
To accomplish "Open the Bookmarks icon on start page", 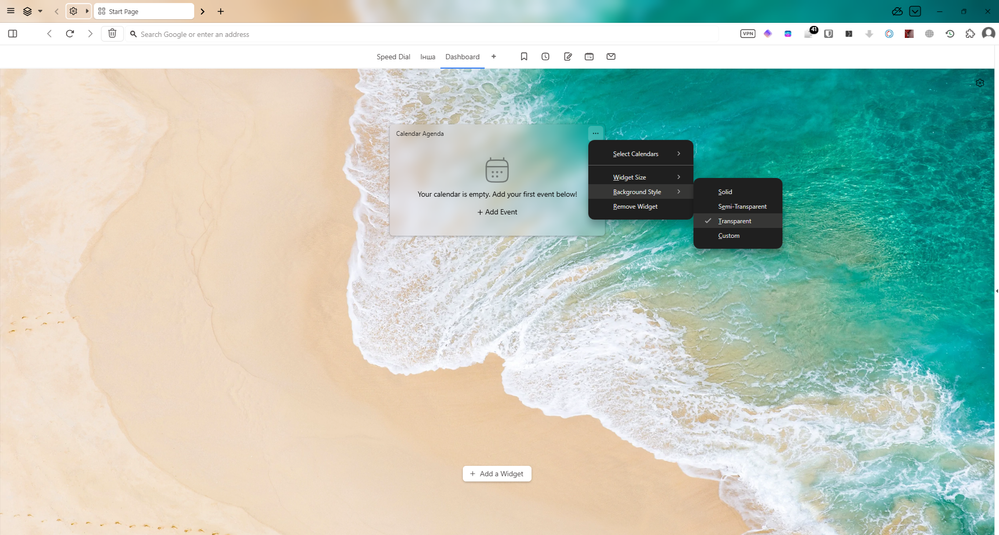I will [524, 57].
